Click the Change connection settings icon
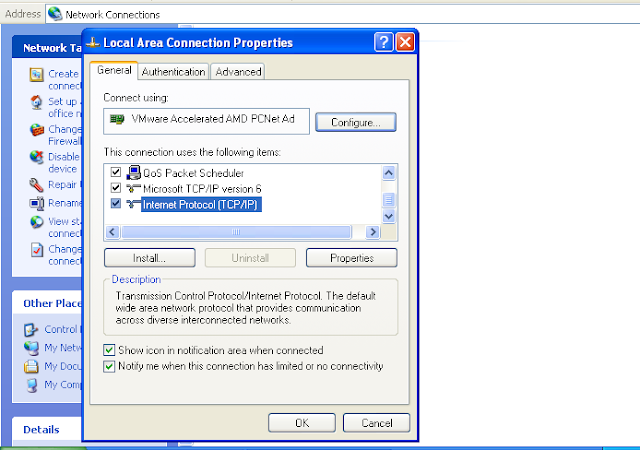 [36, 250]
